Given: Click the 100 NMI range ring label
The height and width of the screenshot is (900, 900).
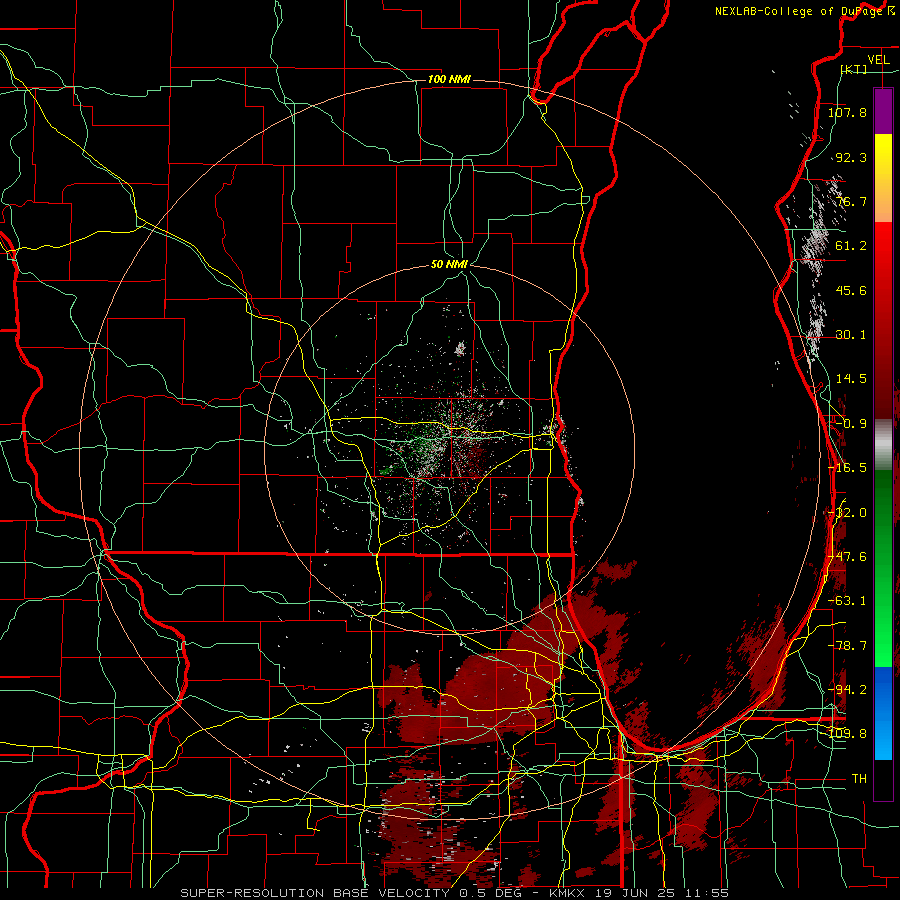Looking at the screenshot, I should 449,79.
